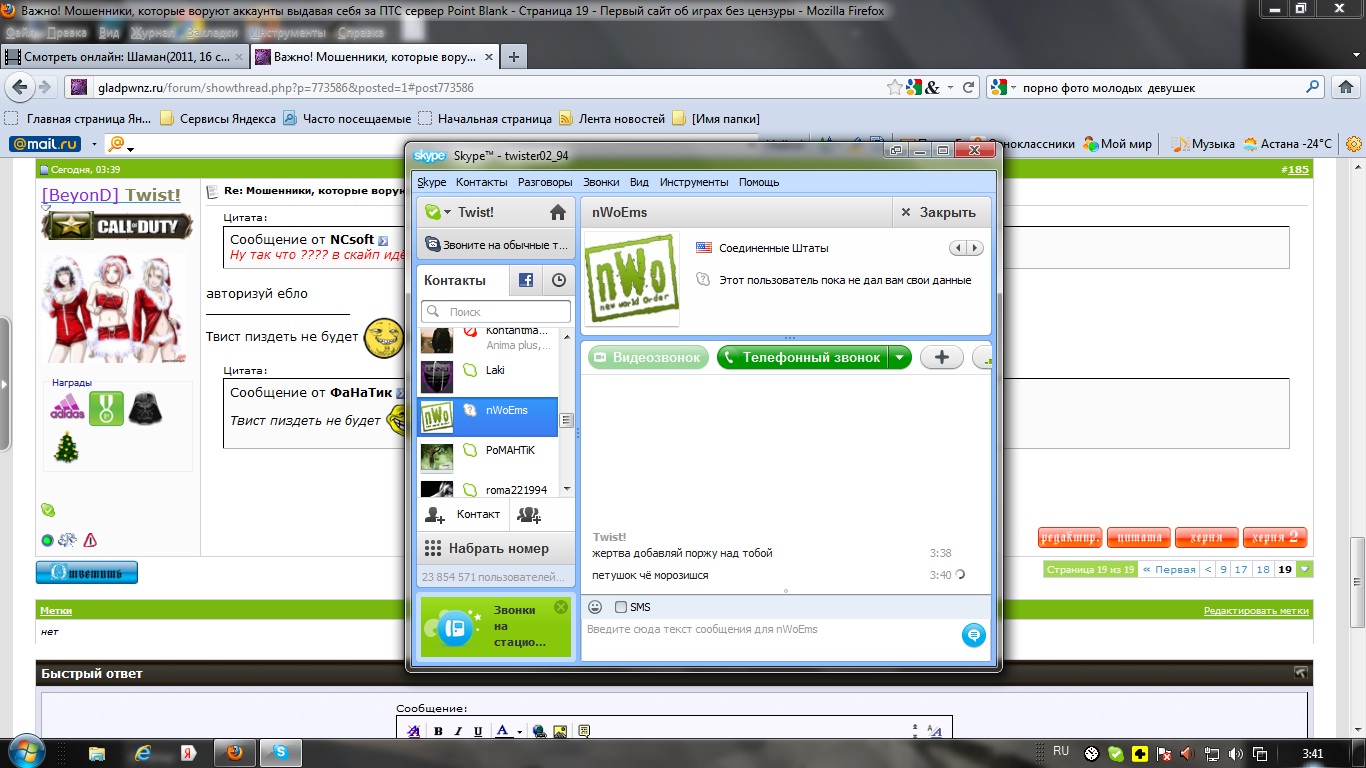The height and width of the screenshot is (768, 1366).
Task: Enable the SMS checkbox
Action: coord(621,607)
